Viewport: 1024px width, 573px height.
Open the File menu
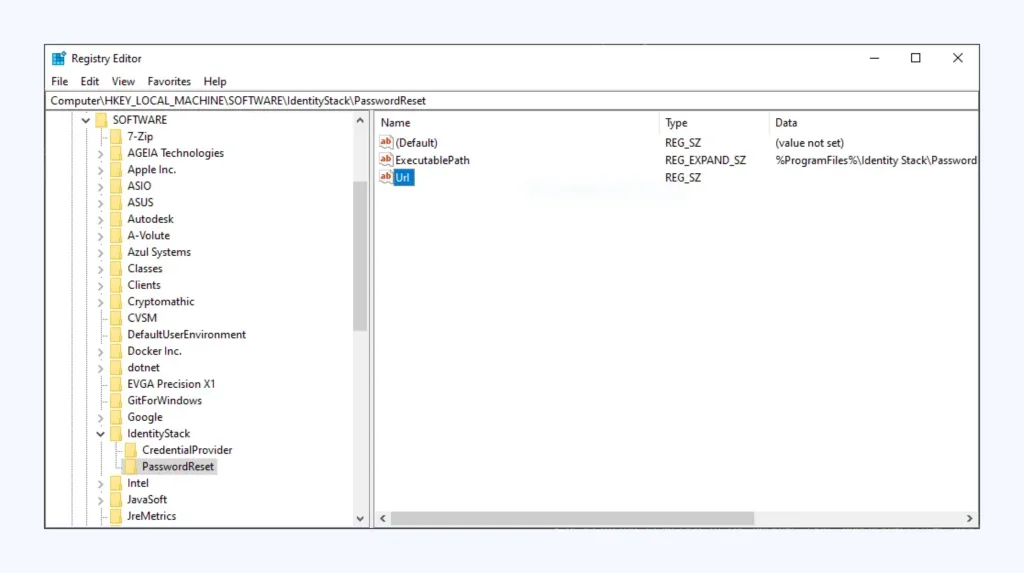59,81
